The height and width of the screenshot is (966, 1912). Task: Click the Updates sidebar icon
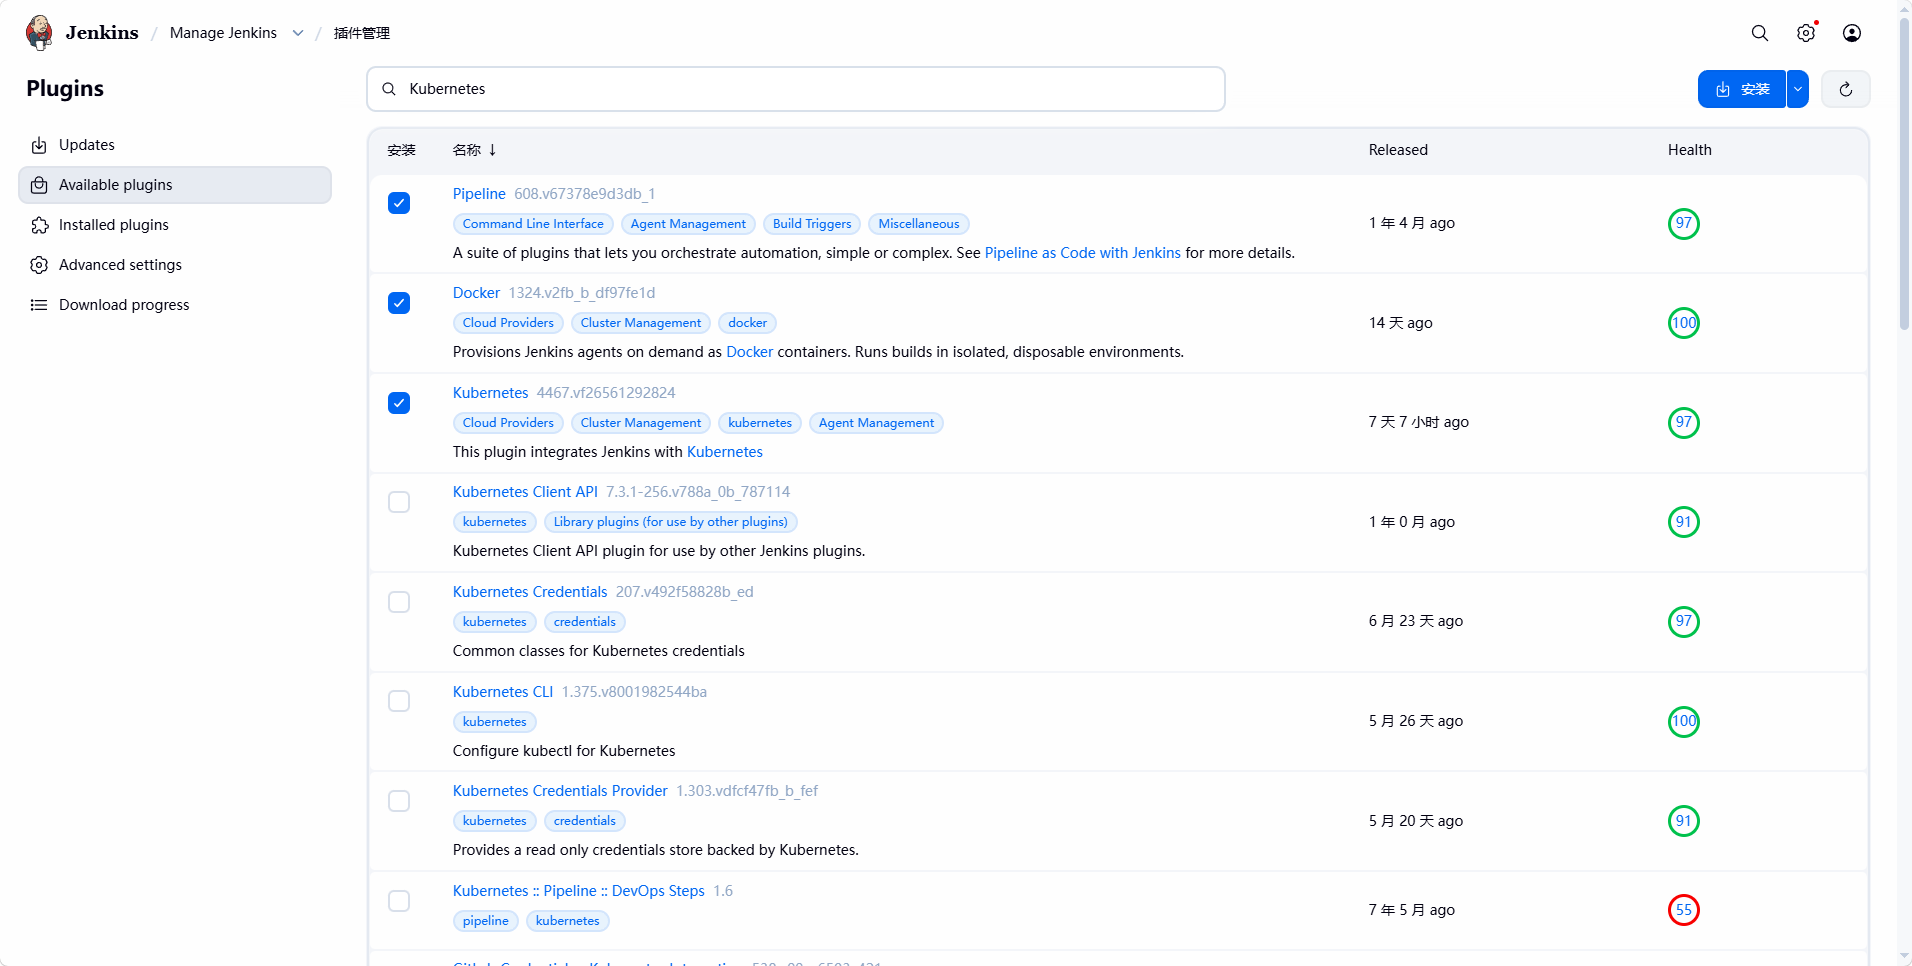click(x=39, y=145)
